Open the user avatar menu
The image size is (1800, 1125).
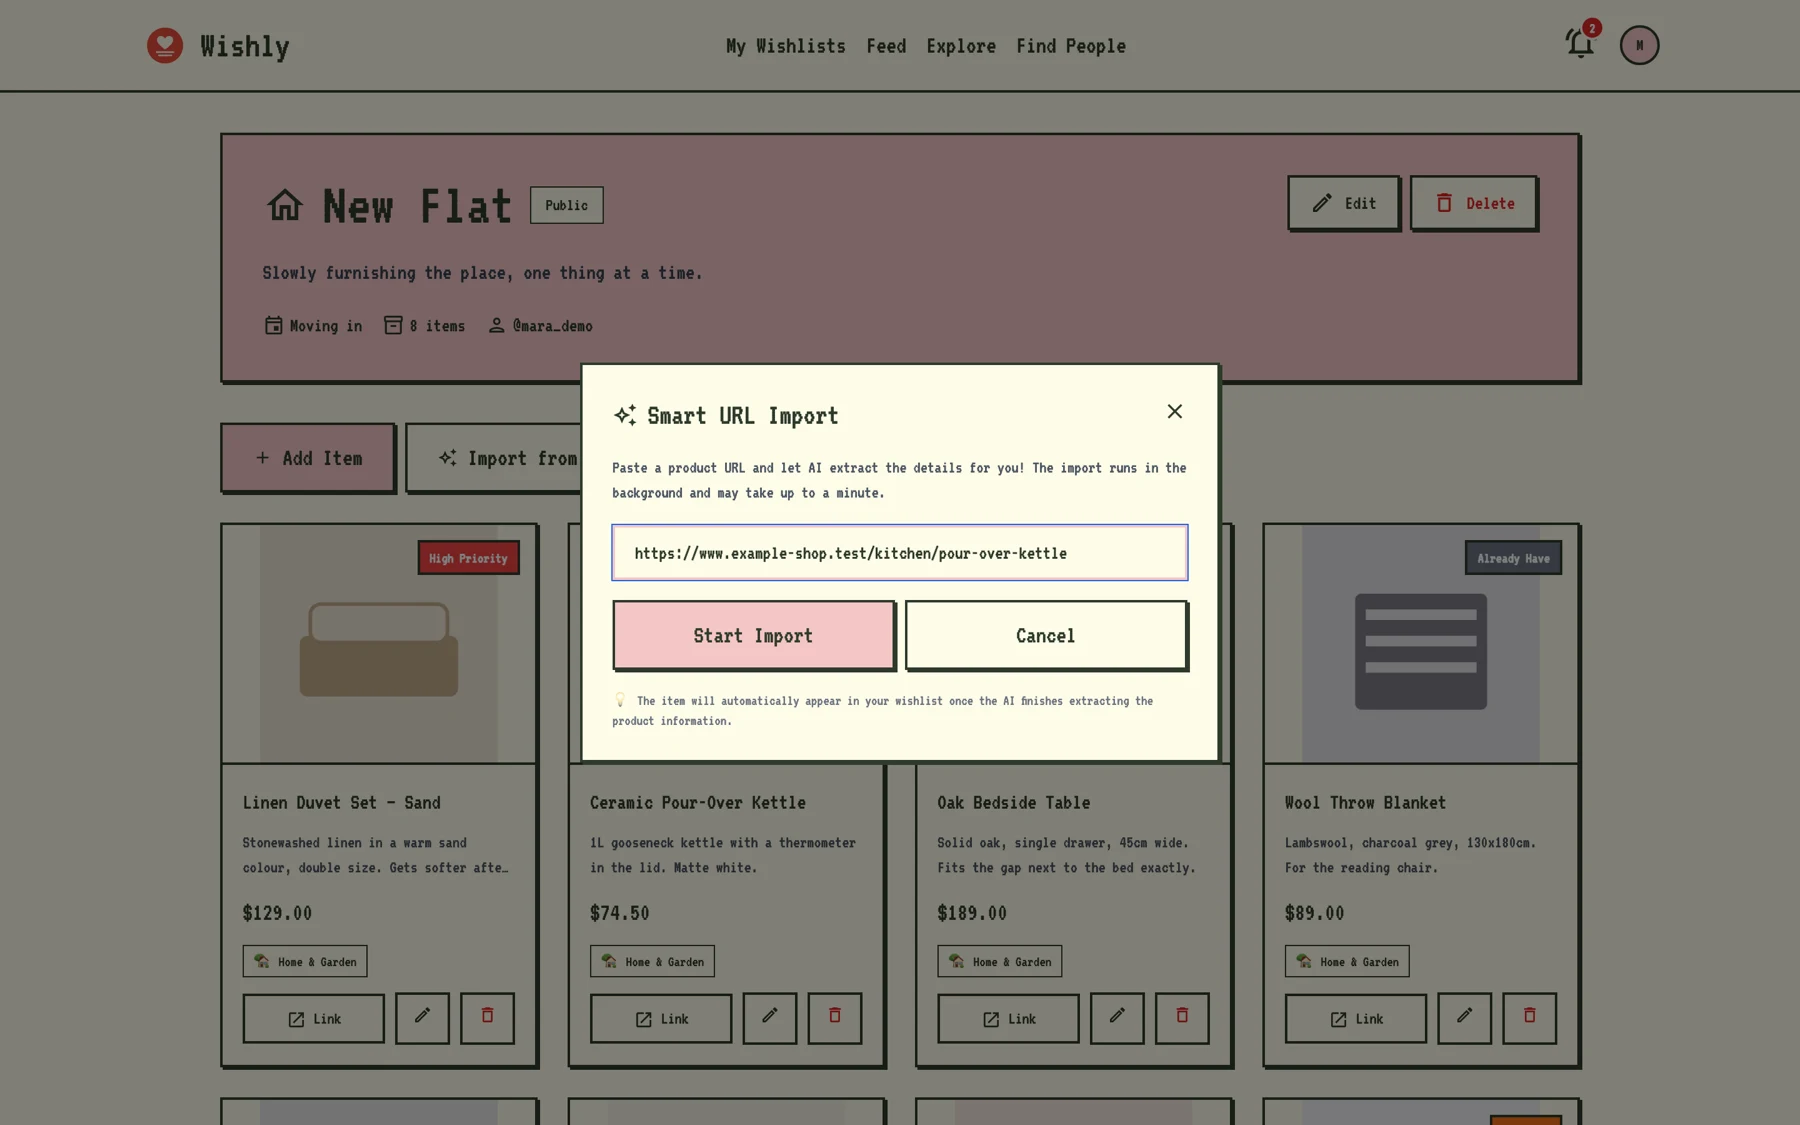(1639, 45)
